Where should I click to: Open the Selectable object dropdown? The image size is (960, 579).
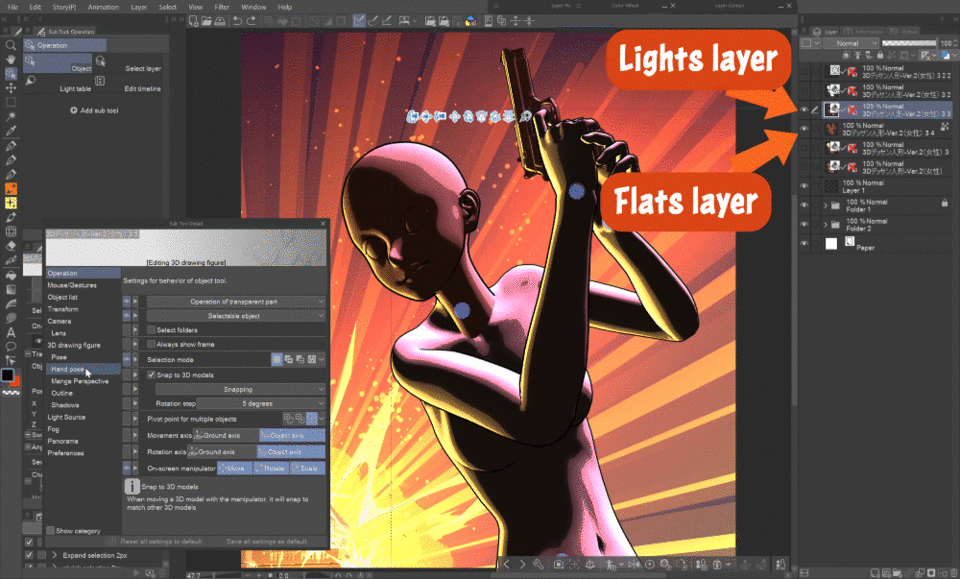[236, 316]
